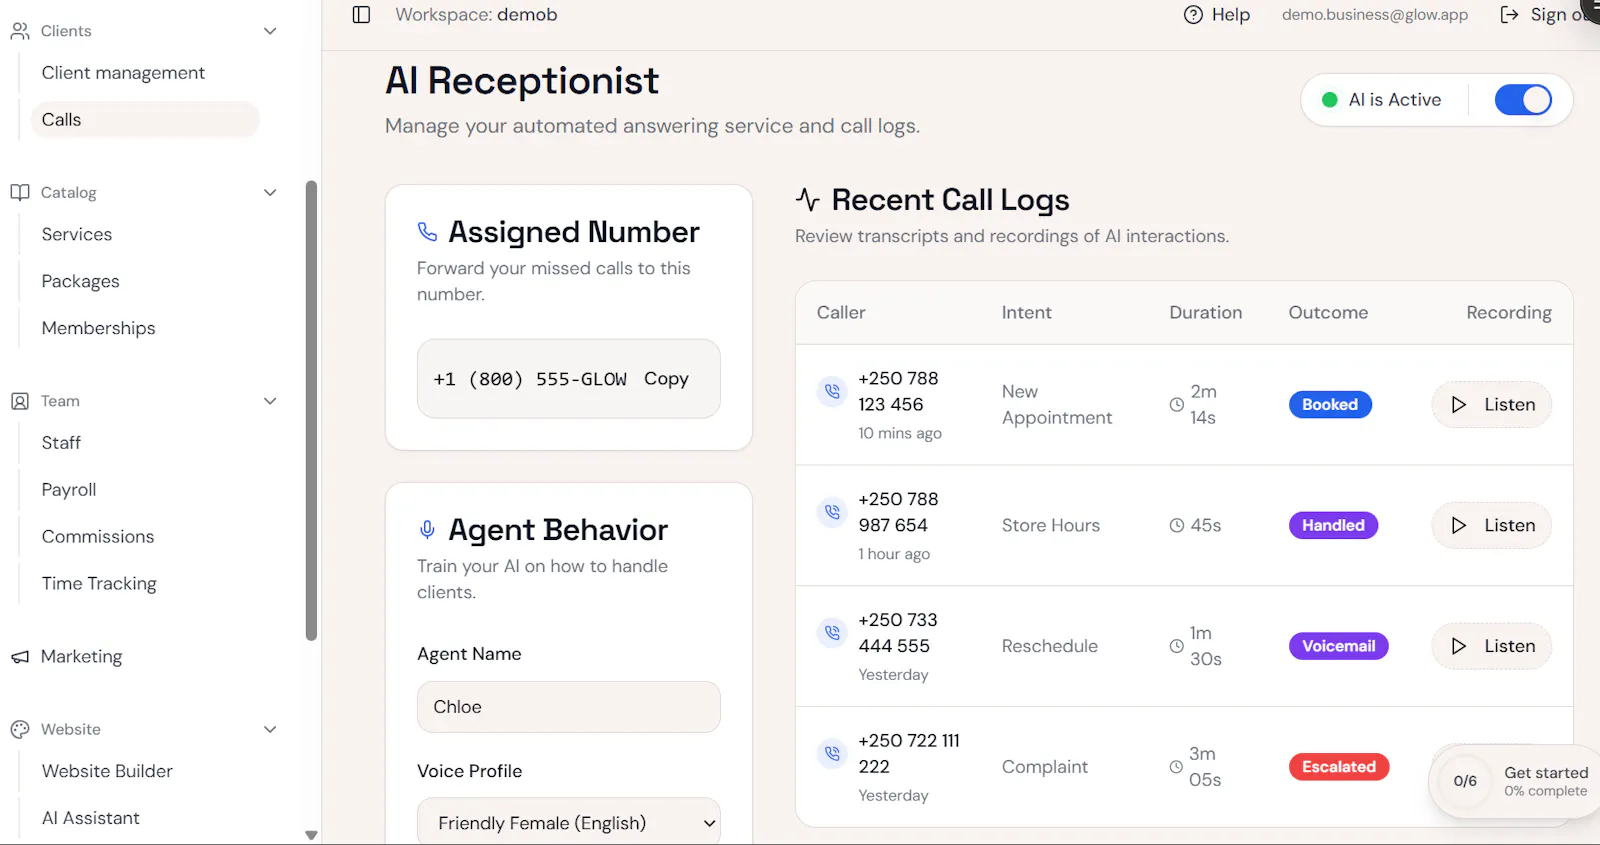Open Staff in the sidebar
This screenshot has width=1600, height=845.
click(x=61, y=443)
